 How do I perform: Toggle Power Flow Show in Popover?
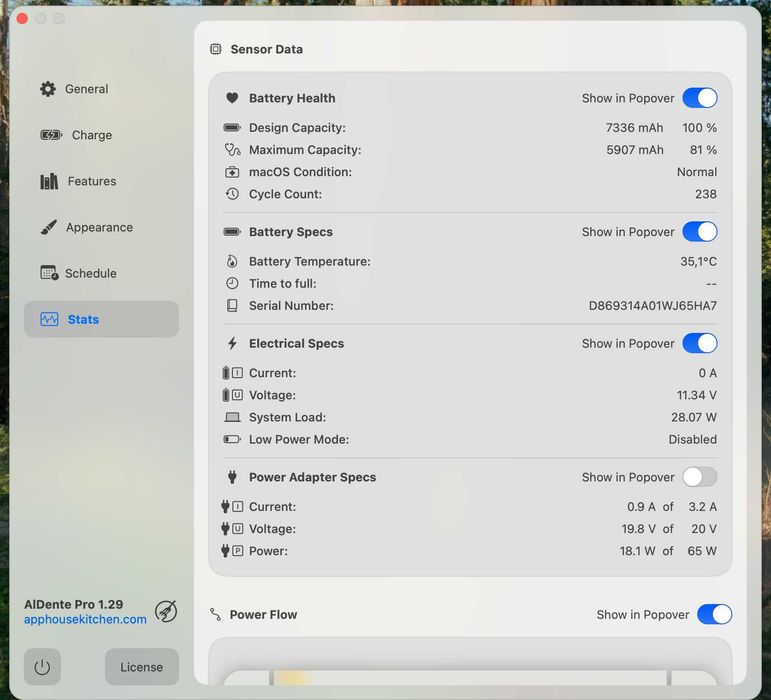pos(714,614)
